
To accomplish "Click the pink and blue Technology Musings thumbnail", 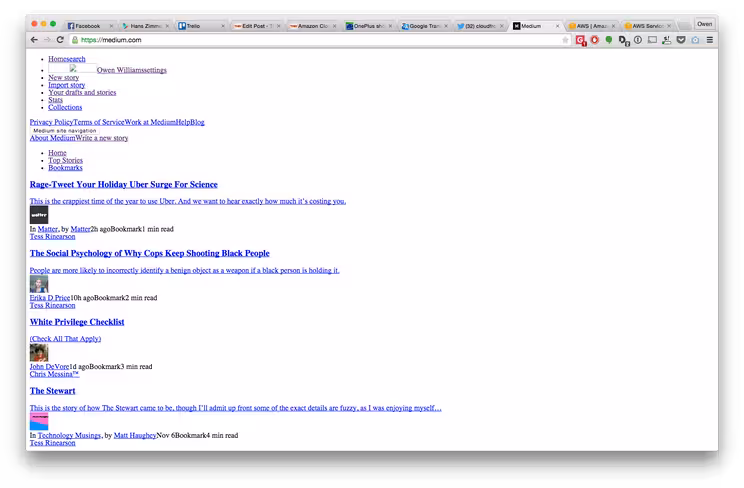I will click(x=39, y=422).
